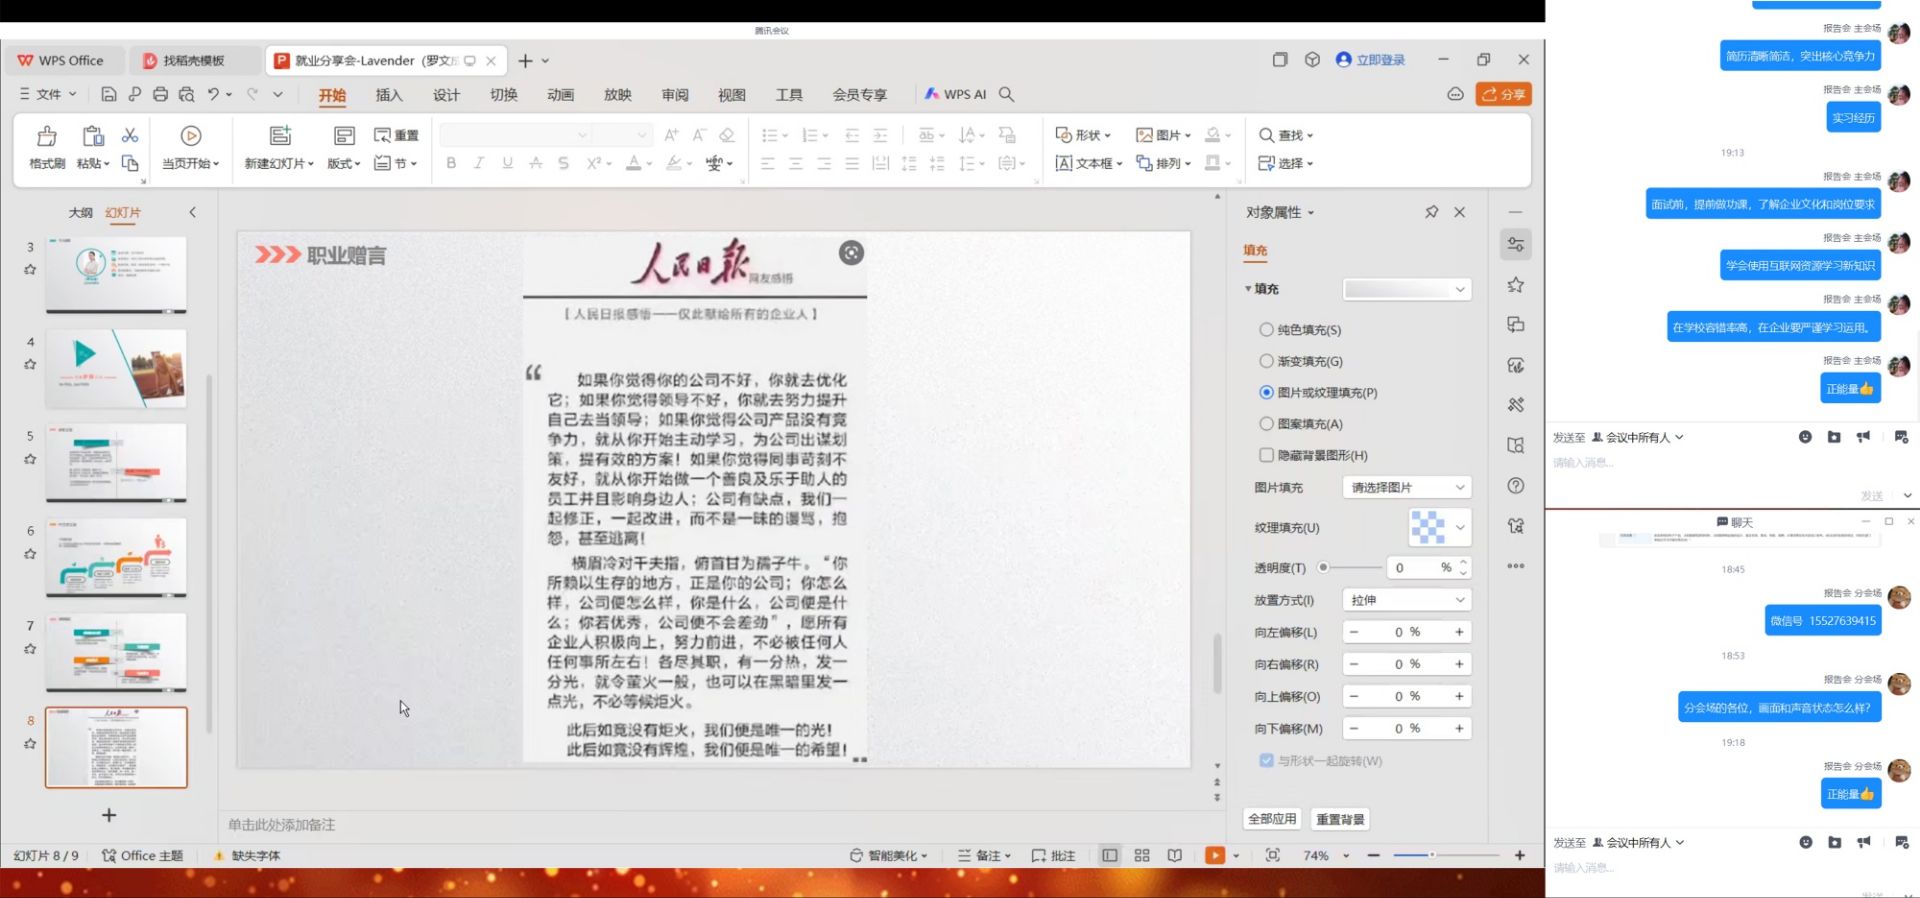The width and height of the screenshot is (1920, 898).
Task: Select Solid Fill (纯色填充) radio button
Action: click(1266, 329)
